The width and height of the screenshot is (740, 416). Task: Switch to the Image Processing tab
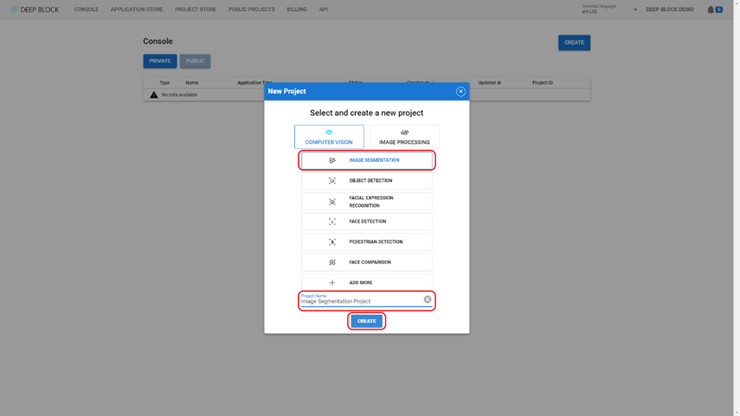click(x=404, y=137)
